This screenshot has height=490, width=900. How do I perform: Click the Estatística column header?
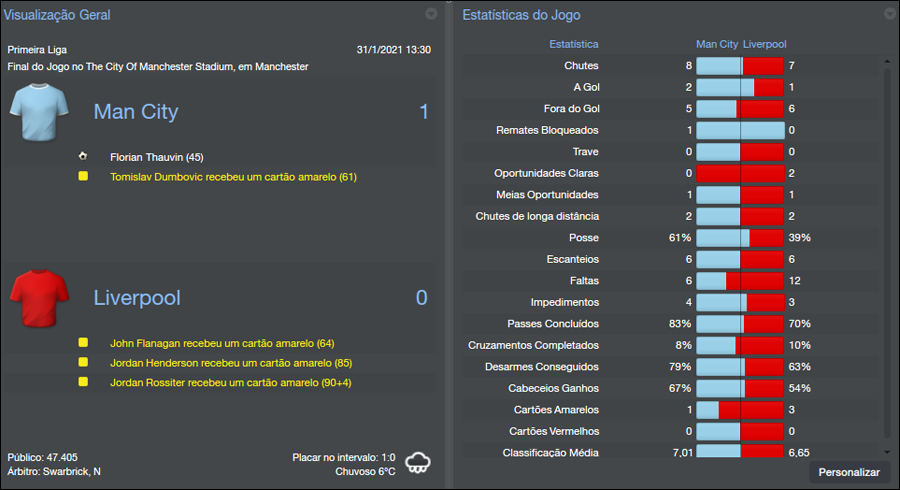point(574,44)
